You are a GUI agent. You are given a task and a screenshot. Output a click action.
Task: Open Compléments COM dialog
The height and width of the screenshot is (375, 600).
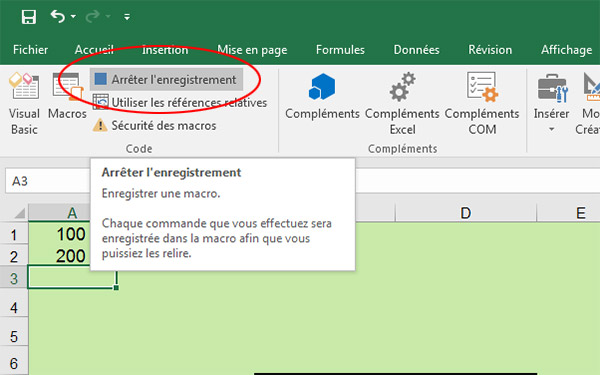(482, 103)
